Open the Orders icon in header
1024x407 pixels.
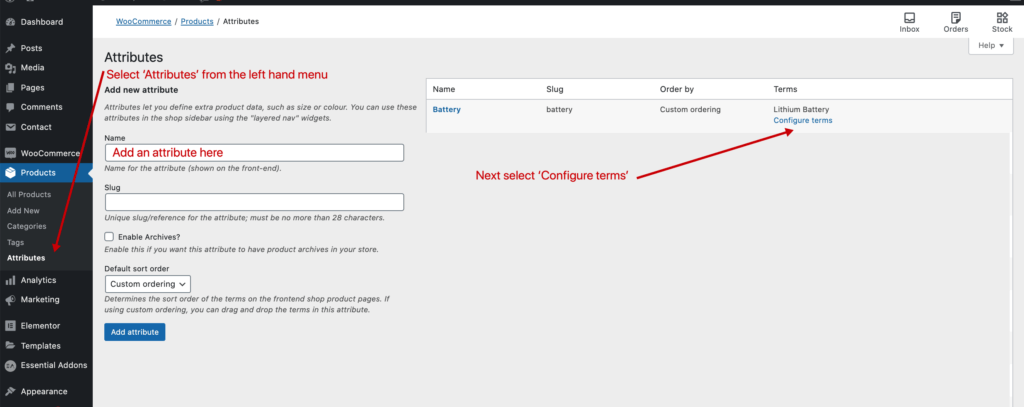(x=955, y=22)
